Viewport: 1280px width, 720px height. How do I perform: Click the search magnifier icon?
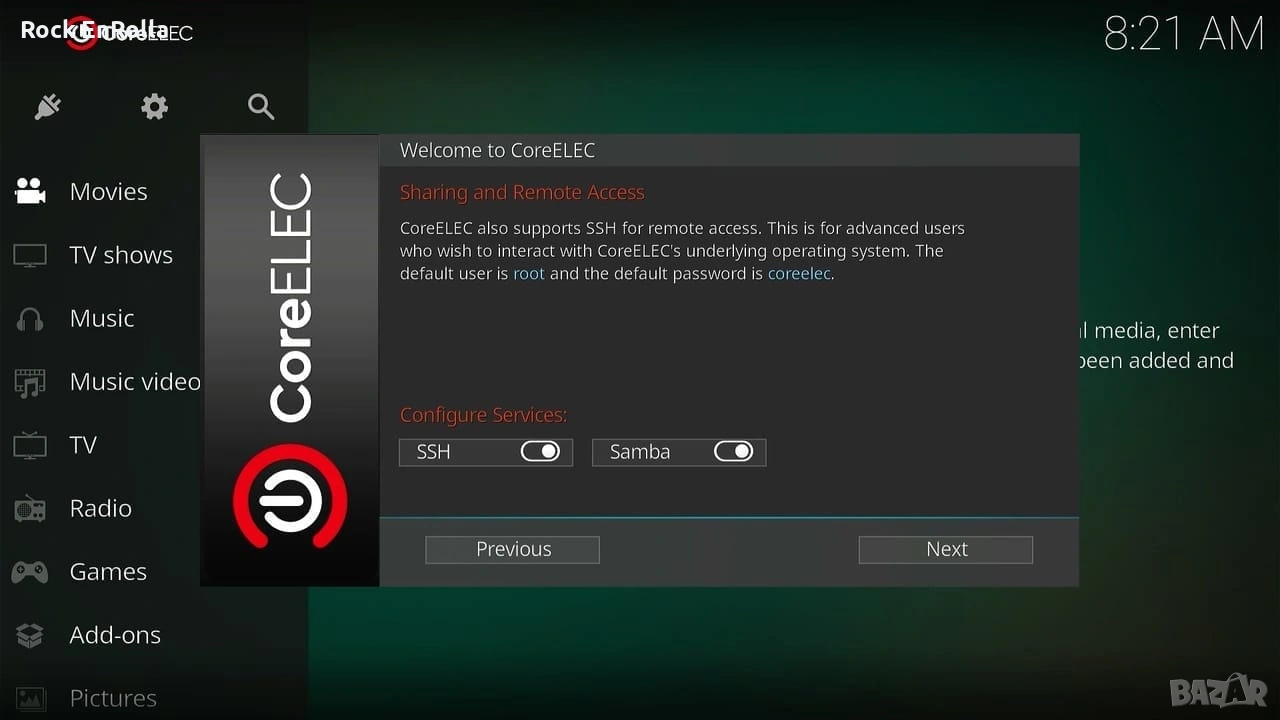point(261,107)
